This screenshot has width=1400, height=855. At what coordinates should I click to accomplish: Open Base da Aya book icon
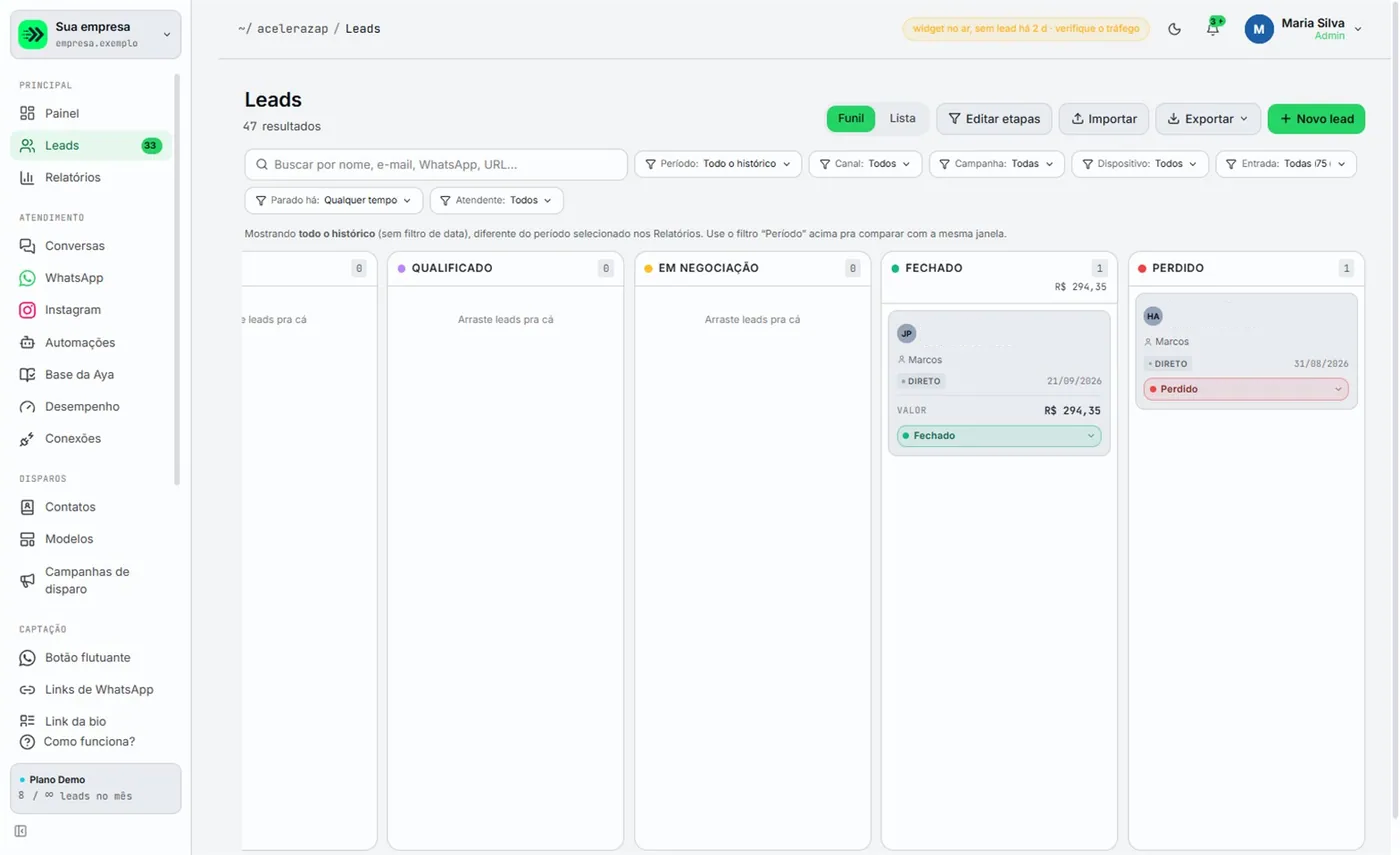[27, 374]
